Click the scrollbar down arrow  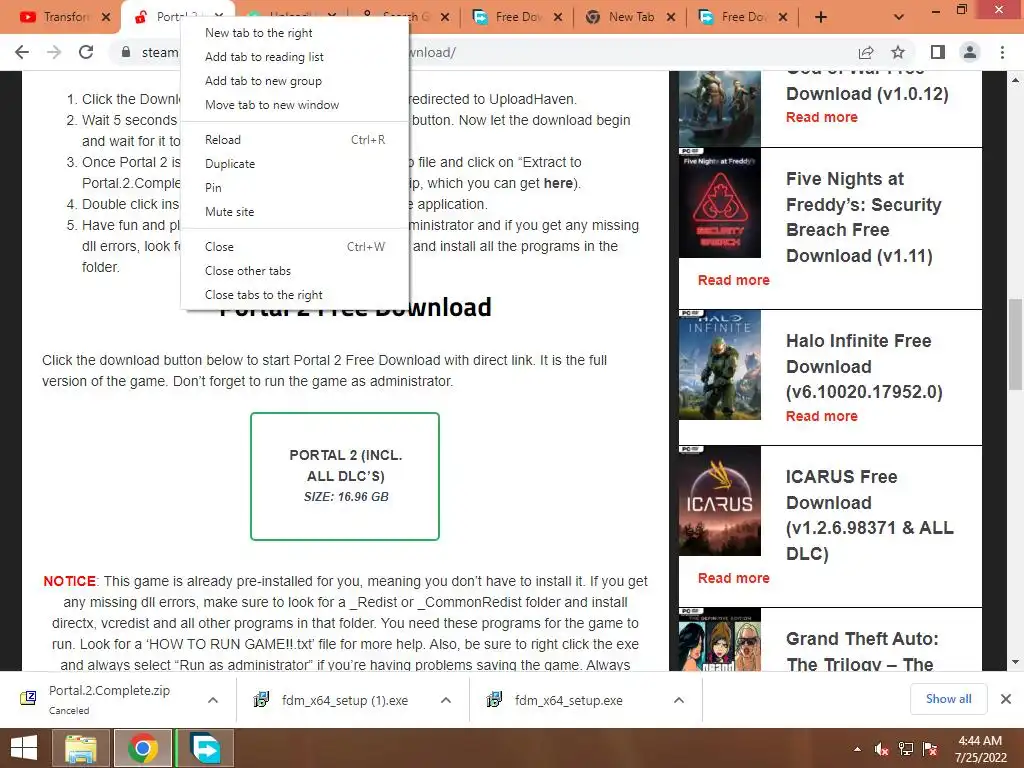click(1016, 662)
